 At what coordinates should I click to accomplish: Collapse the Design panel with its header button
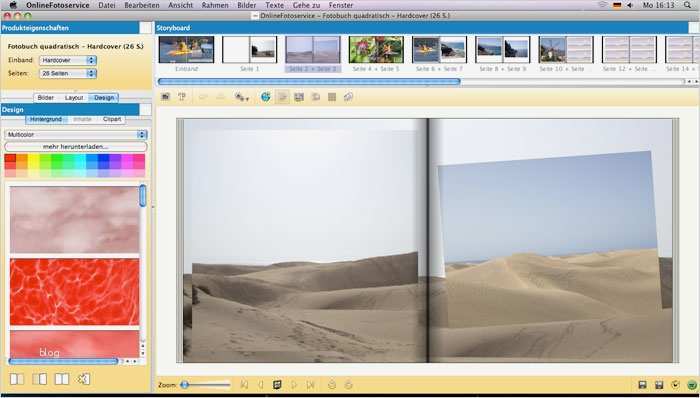coord(146,109)
